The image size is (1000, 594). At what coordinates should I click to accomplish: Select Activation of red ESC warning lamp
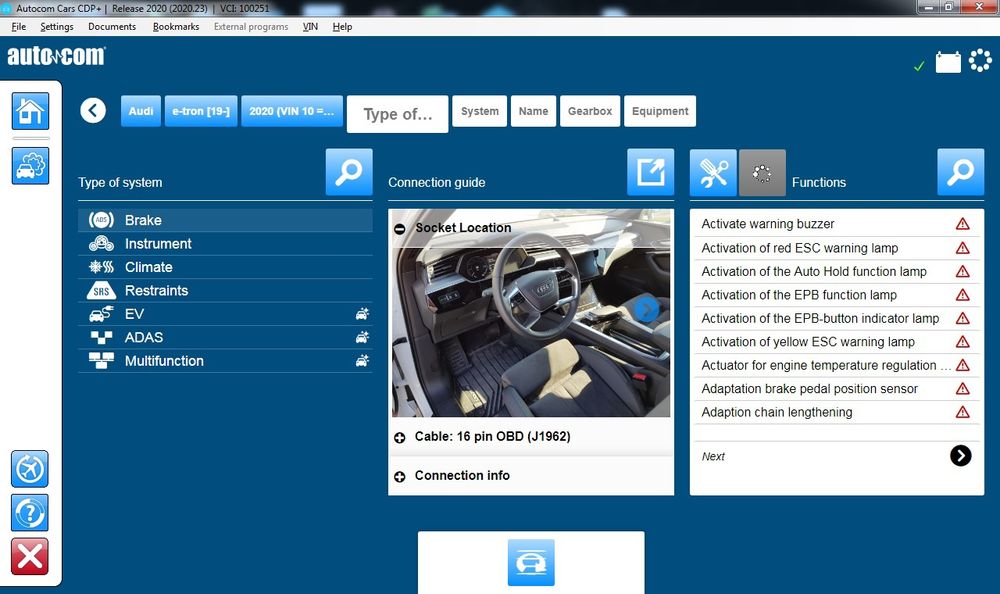836,248
